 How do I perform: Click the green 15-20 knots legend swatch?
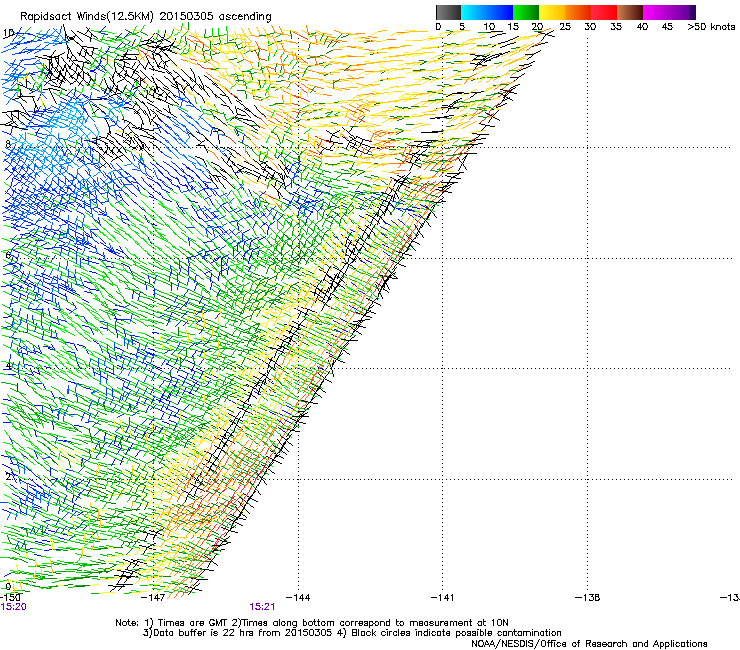[x=526, y=12]
